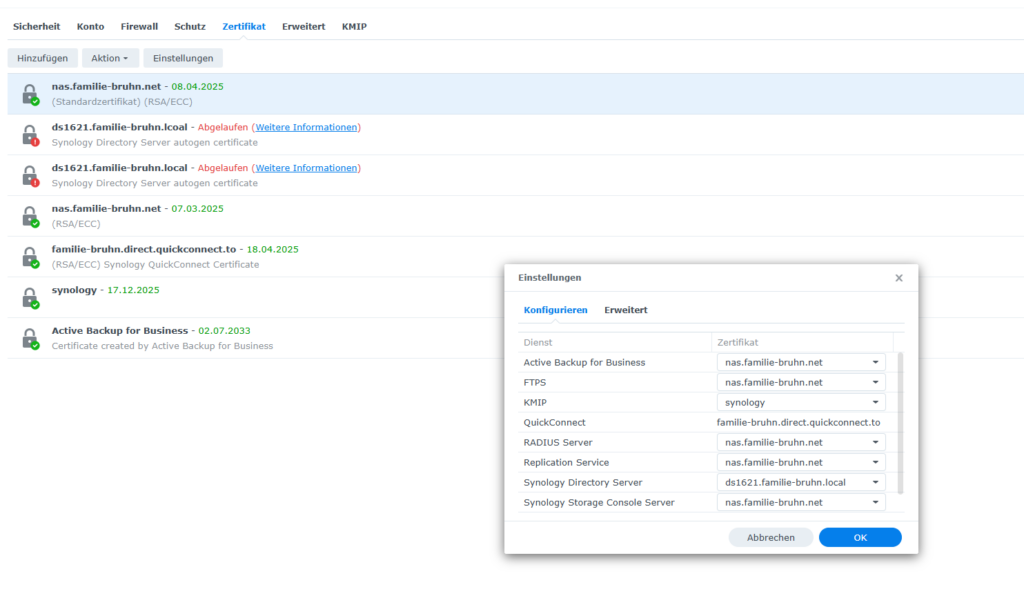The height and width of the screenshot is (598, 1024).
Task: Click expired lock icon for ds1621.familie-bruhn.lcoal
Action: tap(30, 135)
